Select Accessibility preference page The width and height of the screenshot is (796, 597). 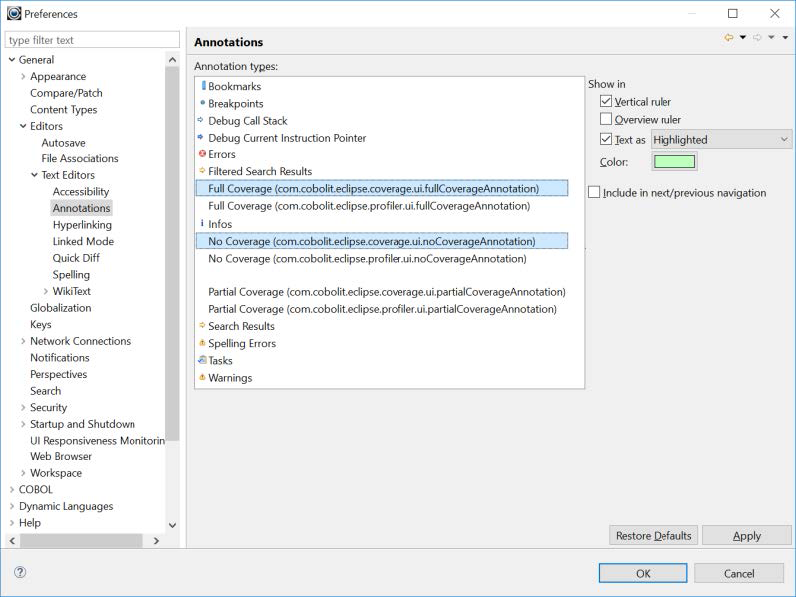pyautogui.click(x=81, y=191)
